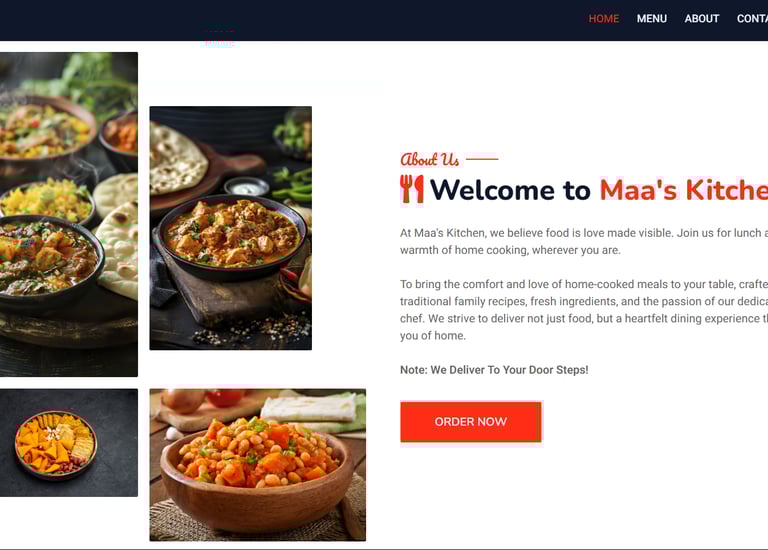The height and width of the screenshot is (550, 768).
Task: Click the red Maa's Kitchen brand text
Action: [684, 190]
